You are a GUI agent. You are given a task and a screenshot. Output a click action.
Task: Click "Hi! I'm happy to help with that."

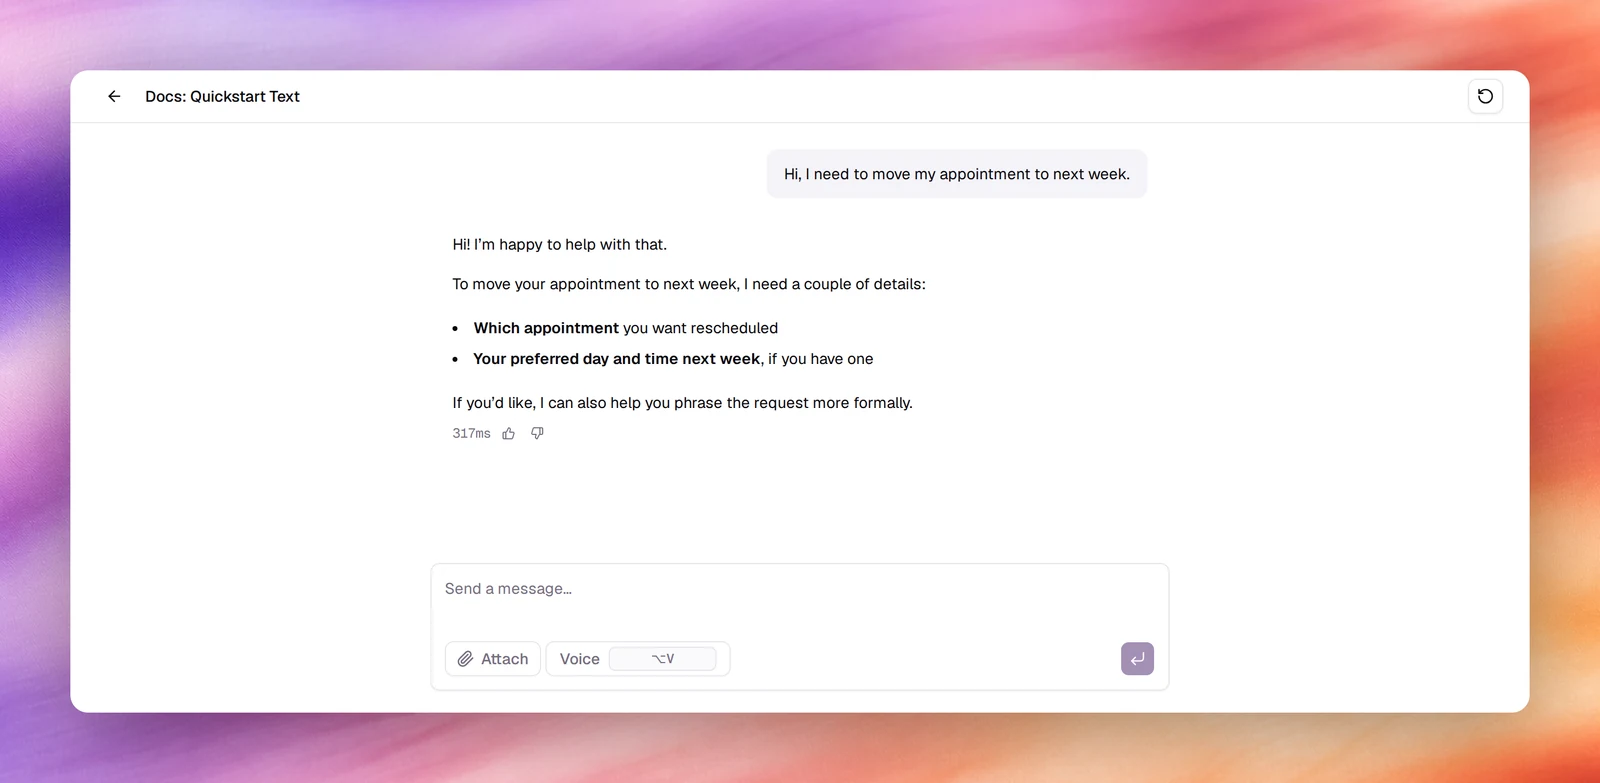[559, 245]
